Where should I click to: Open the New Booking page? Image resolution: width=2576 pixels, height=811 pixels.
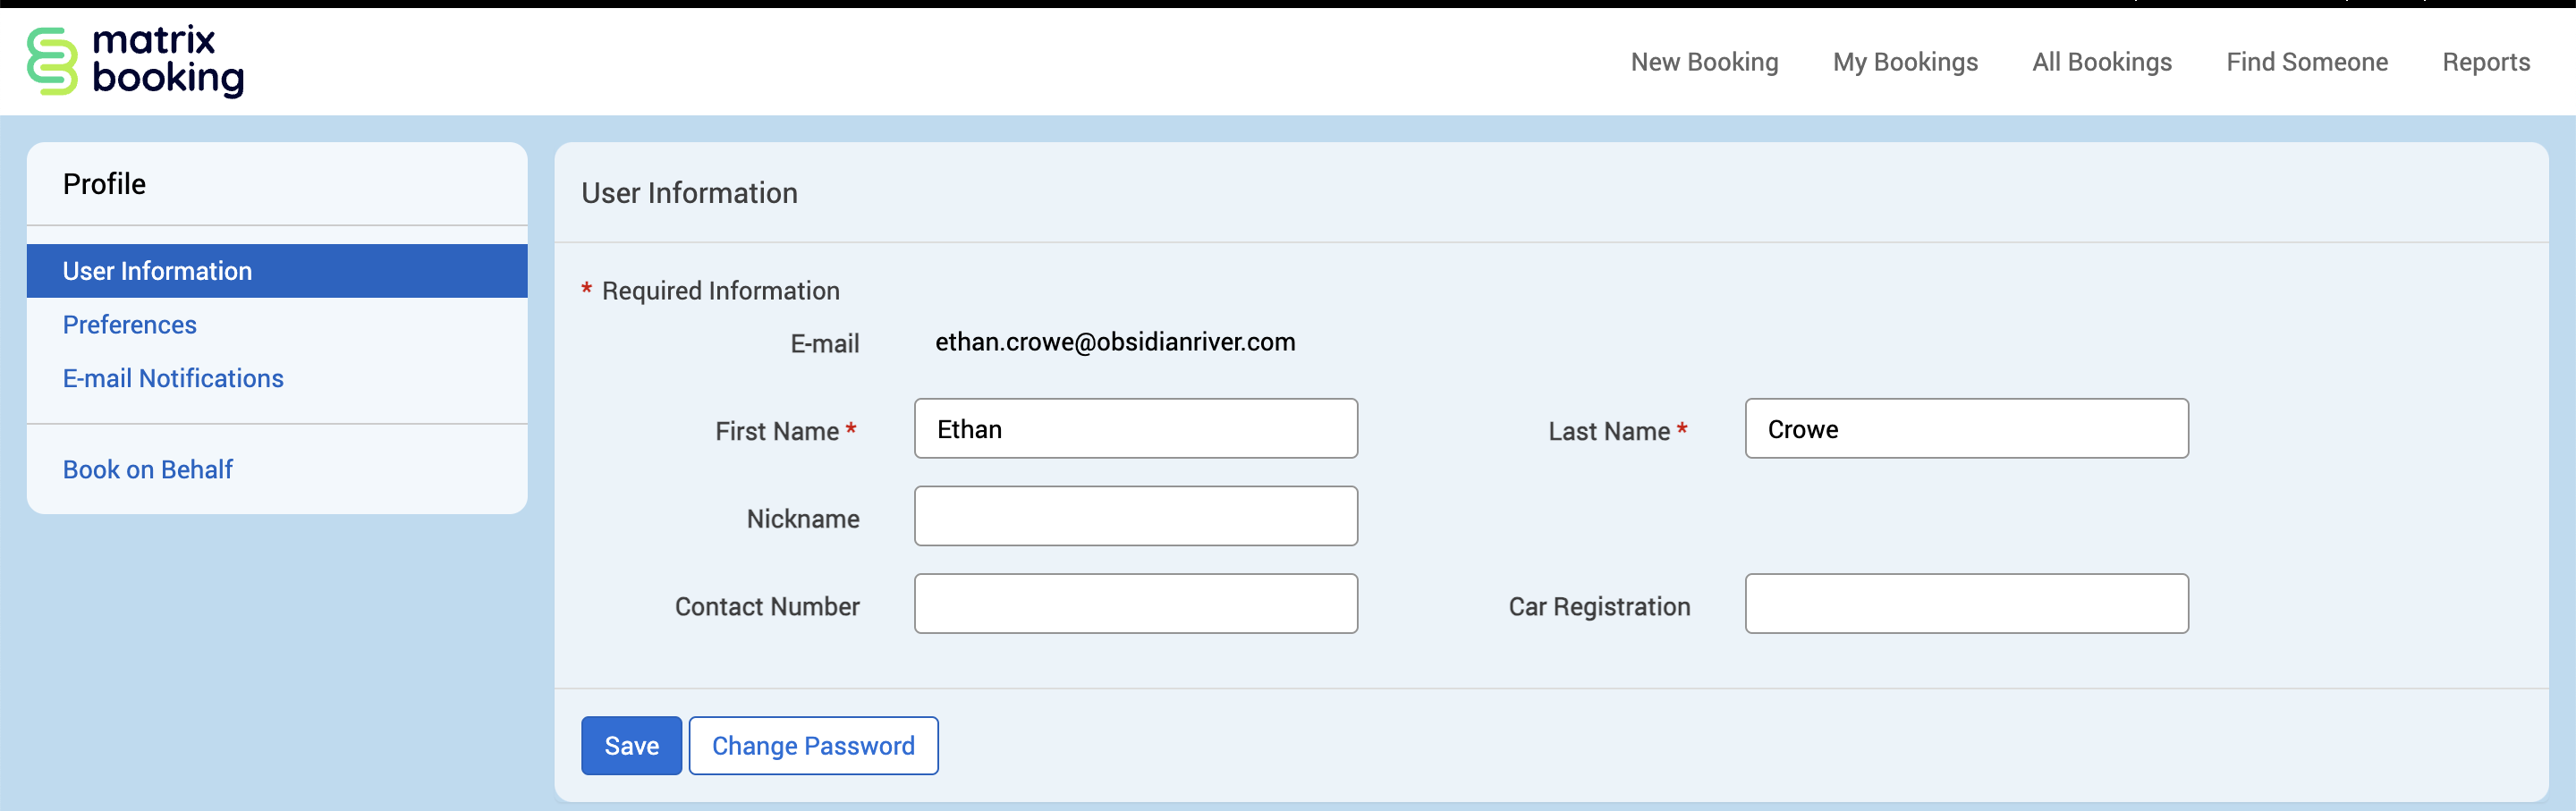pyautogui.click(x=1704, y=62)
